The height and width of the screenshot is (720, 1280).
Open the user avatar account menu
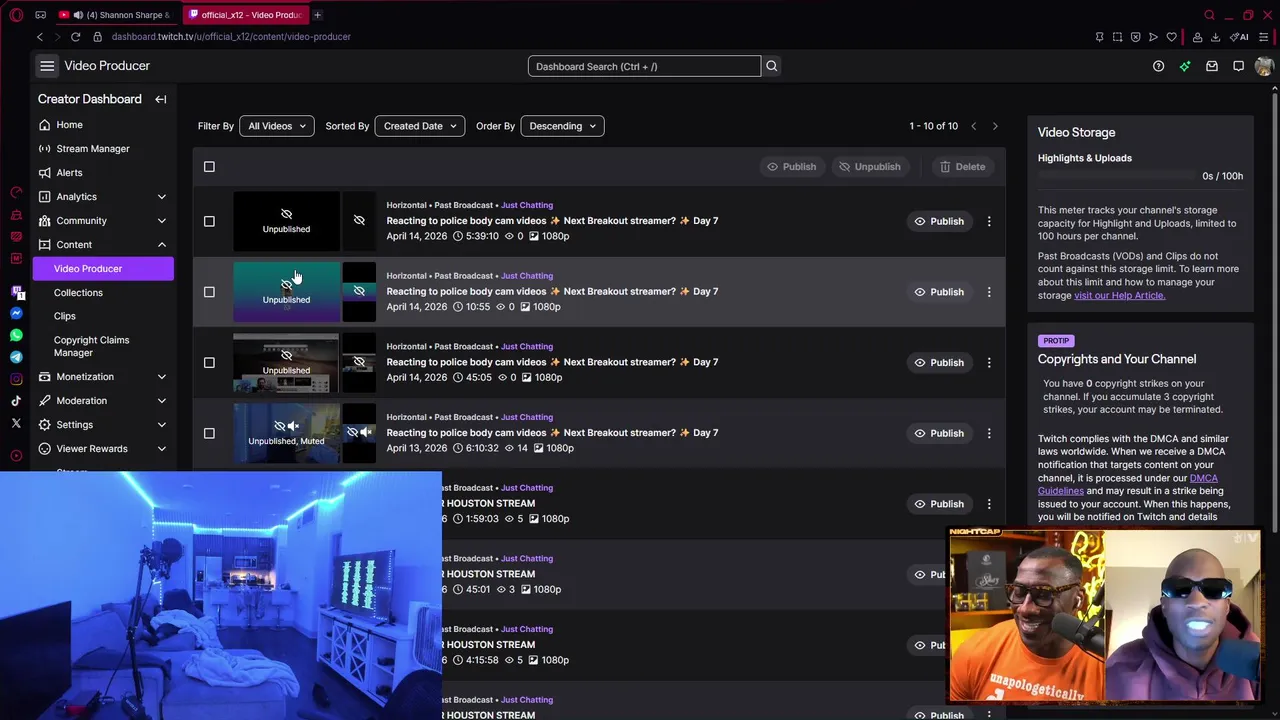1264,66
